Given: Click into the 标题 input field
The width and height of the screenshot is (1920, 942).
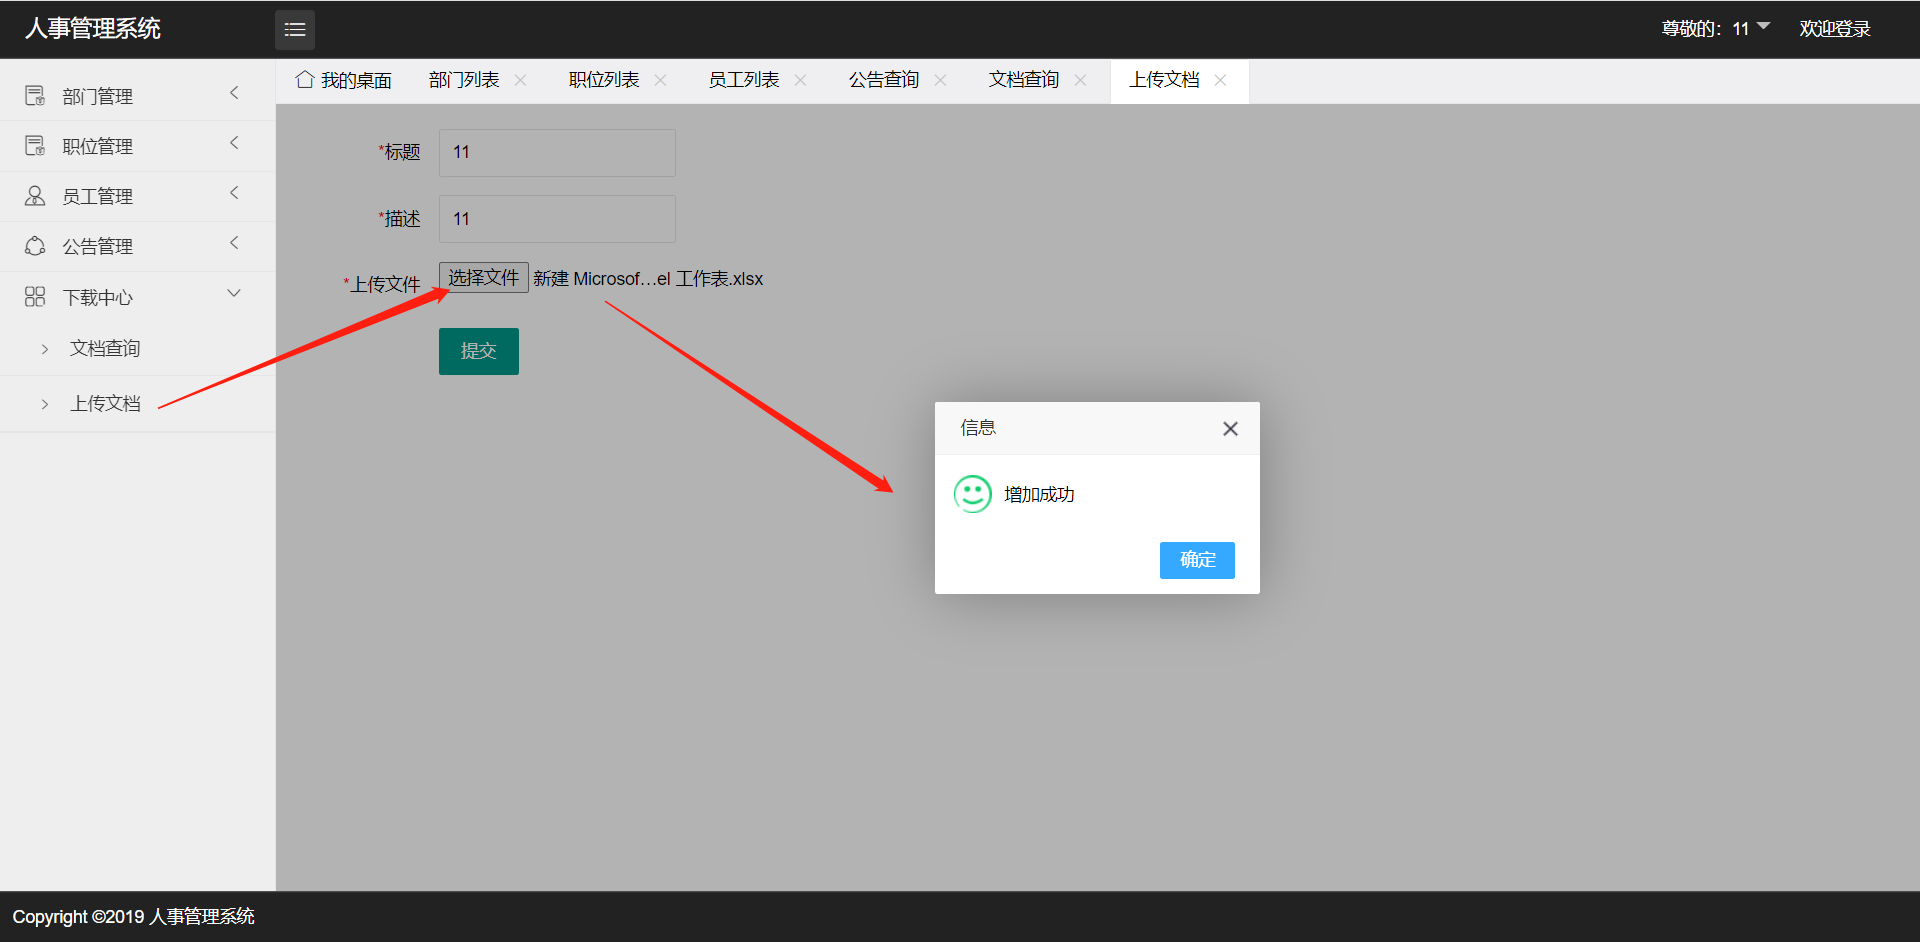Looking at the screenshot, I should [x=557, y=153].
